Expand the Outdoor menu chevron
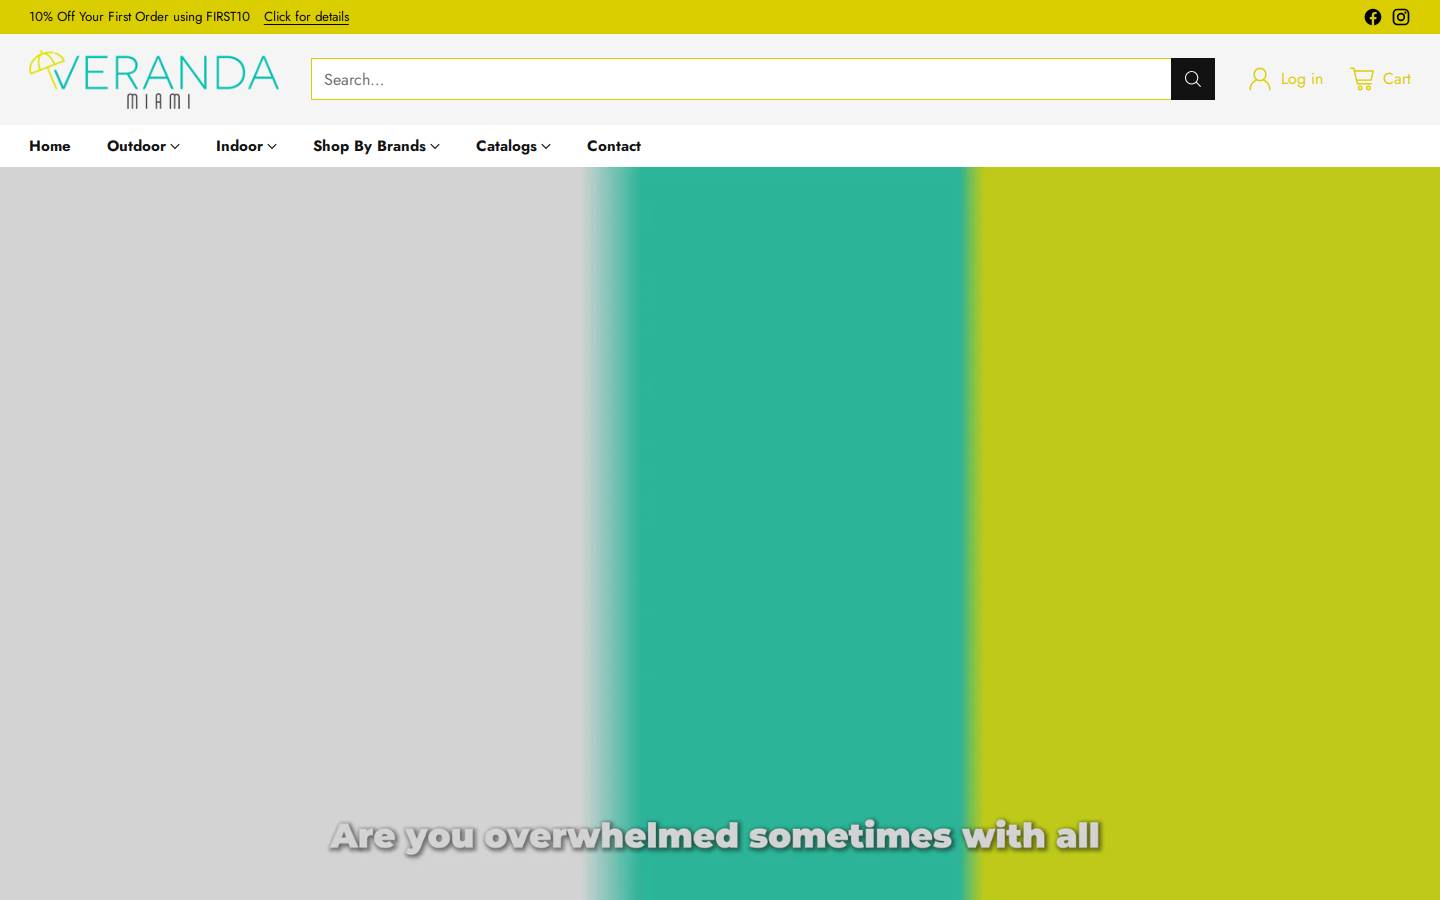This screenshot has width=1440, height=900. [175, 146]
